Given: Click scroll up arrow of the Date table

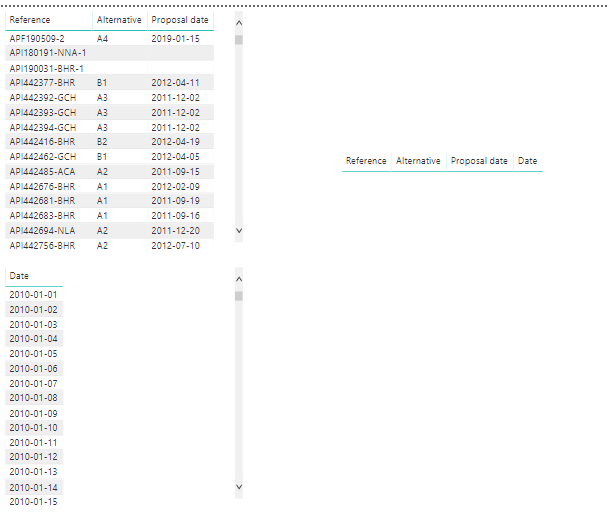Looking at the screenshot, I should click(239, 279).
